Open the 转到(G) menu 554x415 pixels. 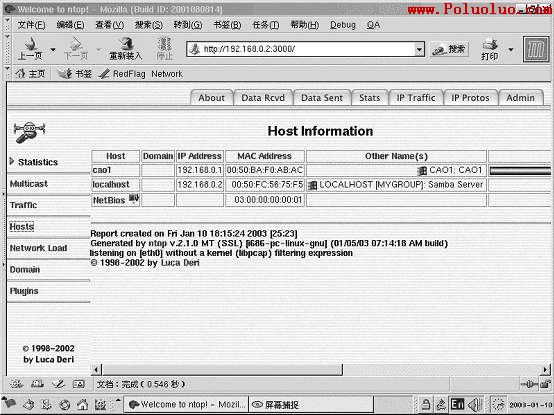[188, 25]
